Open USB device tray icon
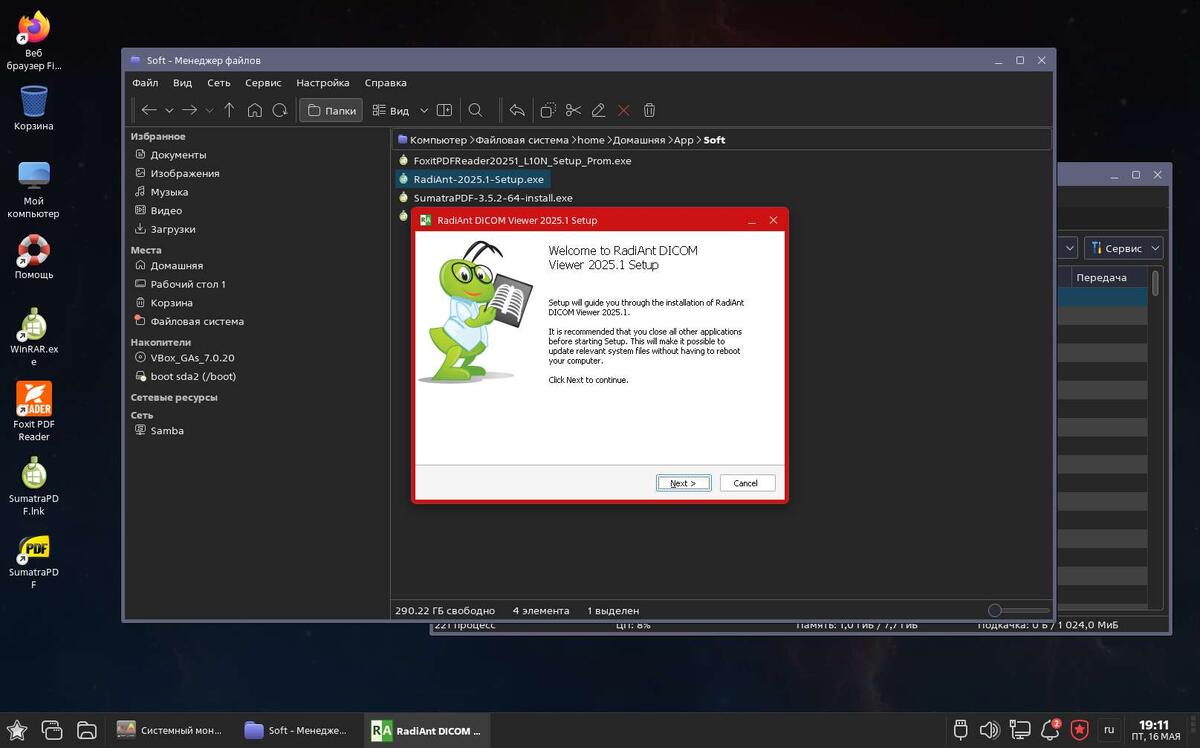Viewport: 1200px width, 748px height. click(960, 730)
